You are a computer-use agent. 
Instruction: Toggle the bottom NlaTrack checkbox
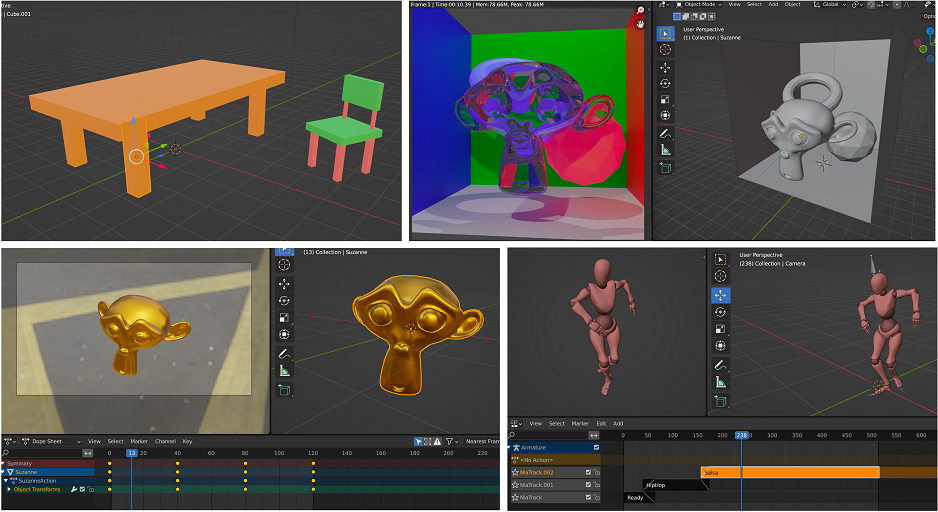point(589,498)
